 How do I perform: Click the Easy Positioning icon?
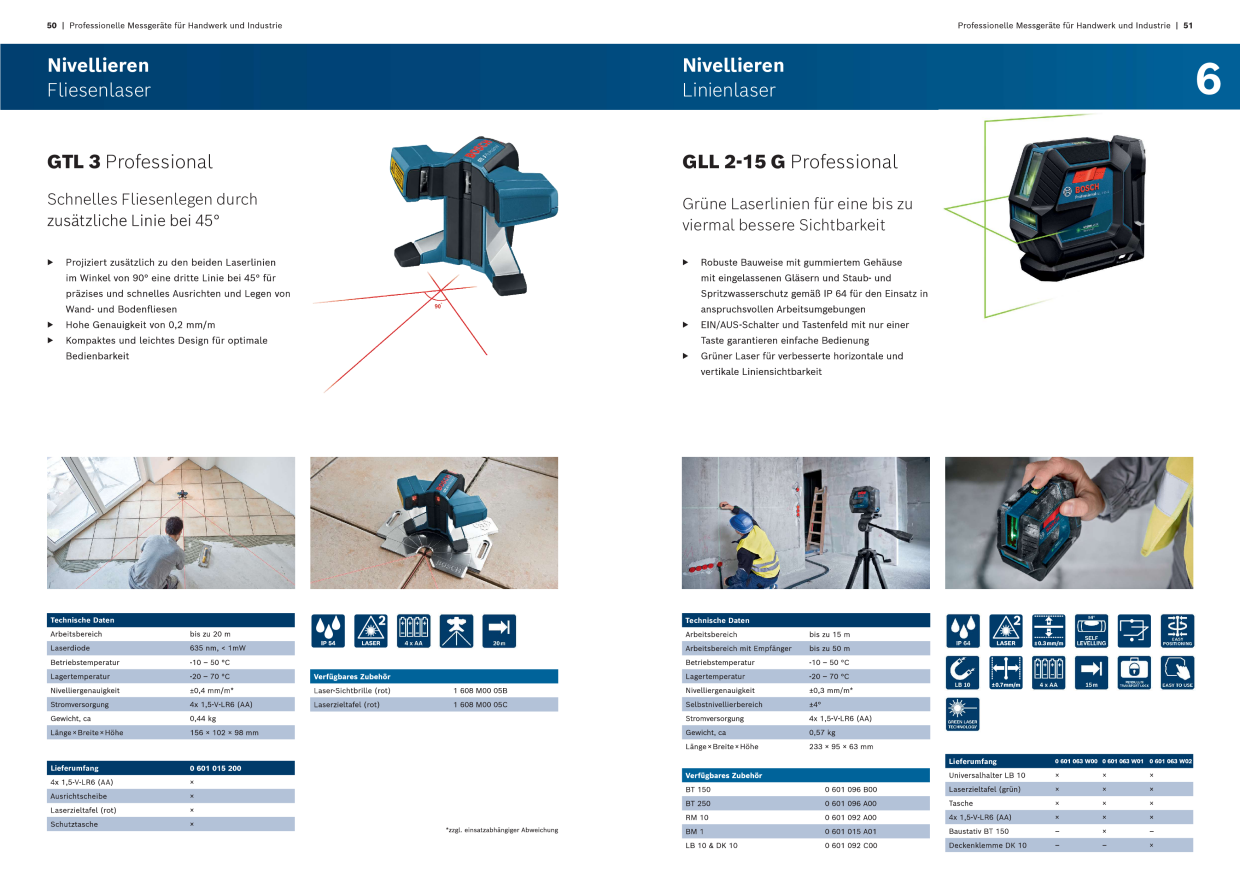click(x=1176, y=631)
